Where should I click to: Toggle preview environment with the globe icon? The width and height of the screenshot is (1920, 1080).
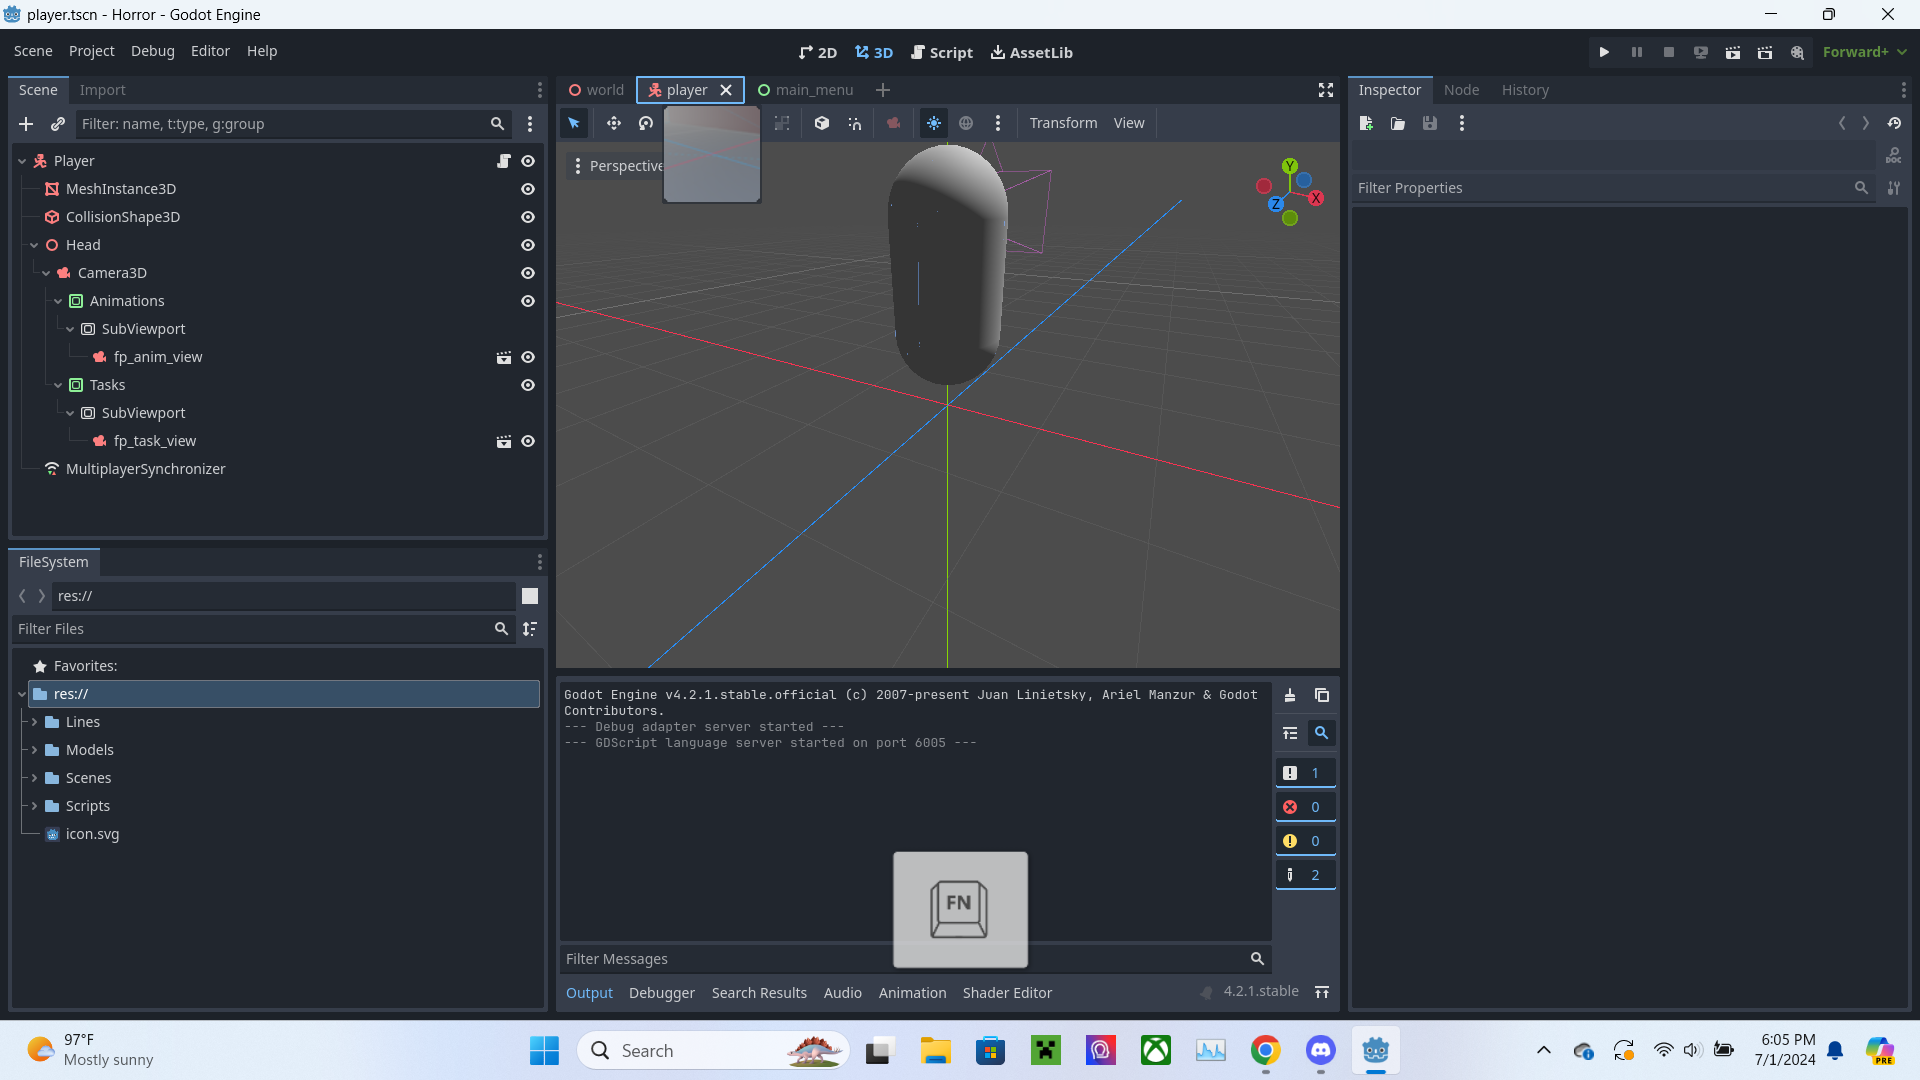coord(966,123)
